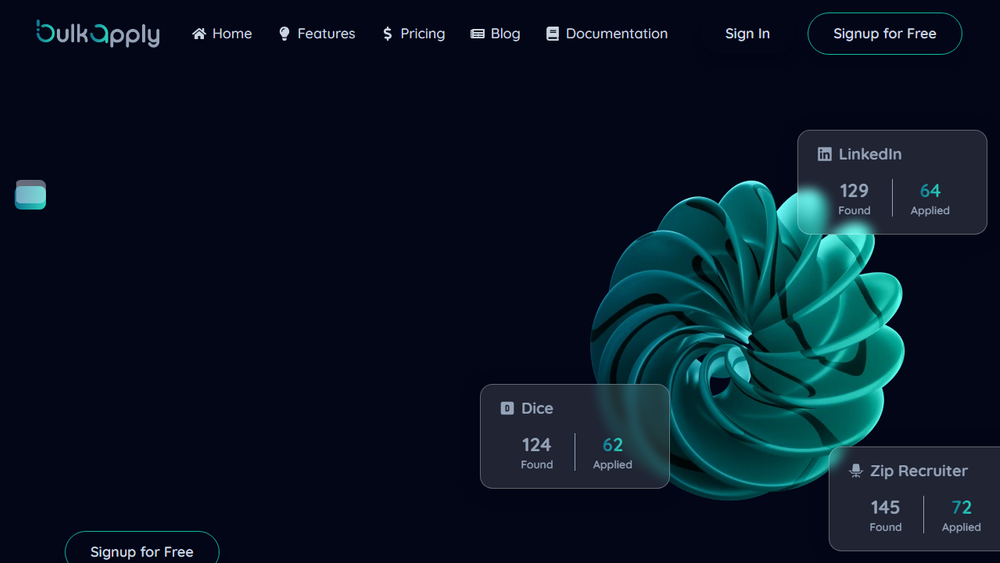Click the Pricing dollar sign icon
The width and height of the screenshot is (1000, 563).
pos(387,34)
